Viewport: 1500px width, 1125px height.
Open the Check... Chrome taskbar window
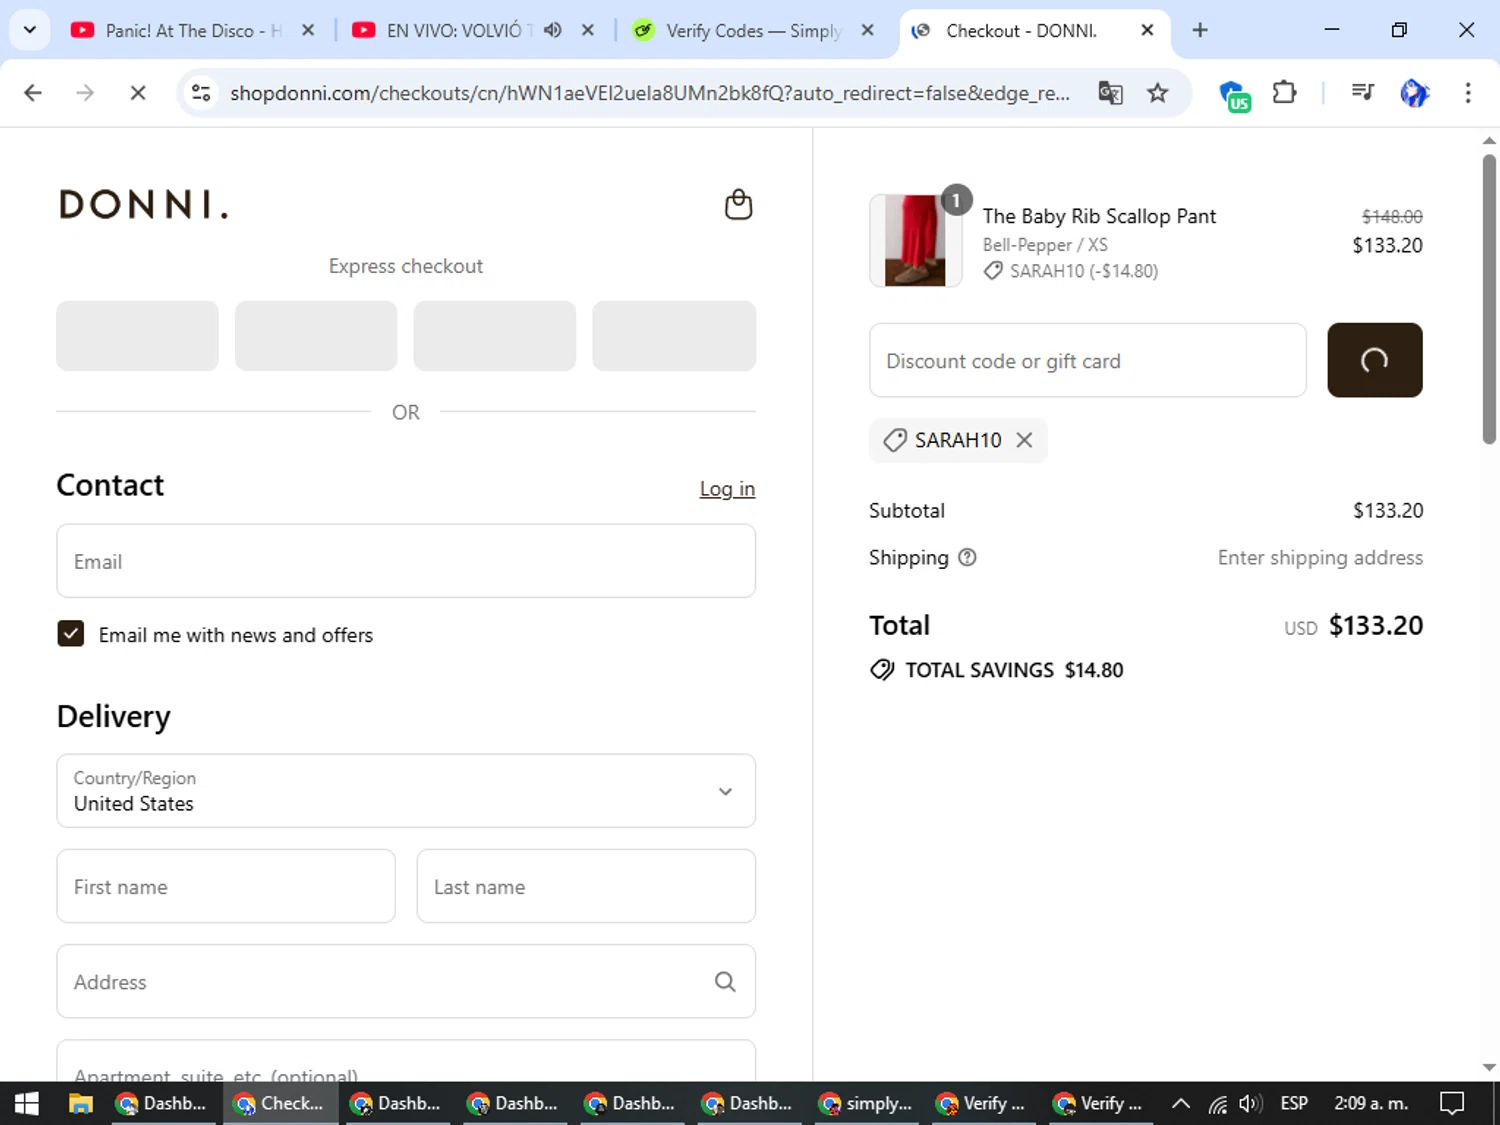(x=280, y=1103)
